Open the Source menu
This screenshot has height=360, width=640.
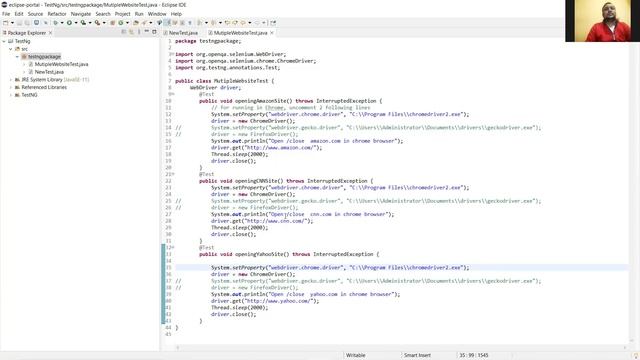tap(35, 14)
